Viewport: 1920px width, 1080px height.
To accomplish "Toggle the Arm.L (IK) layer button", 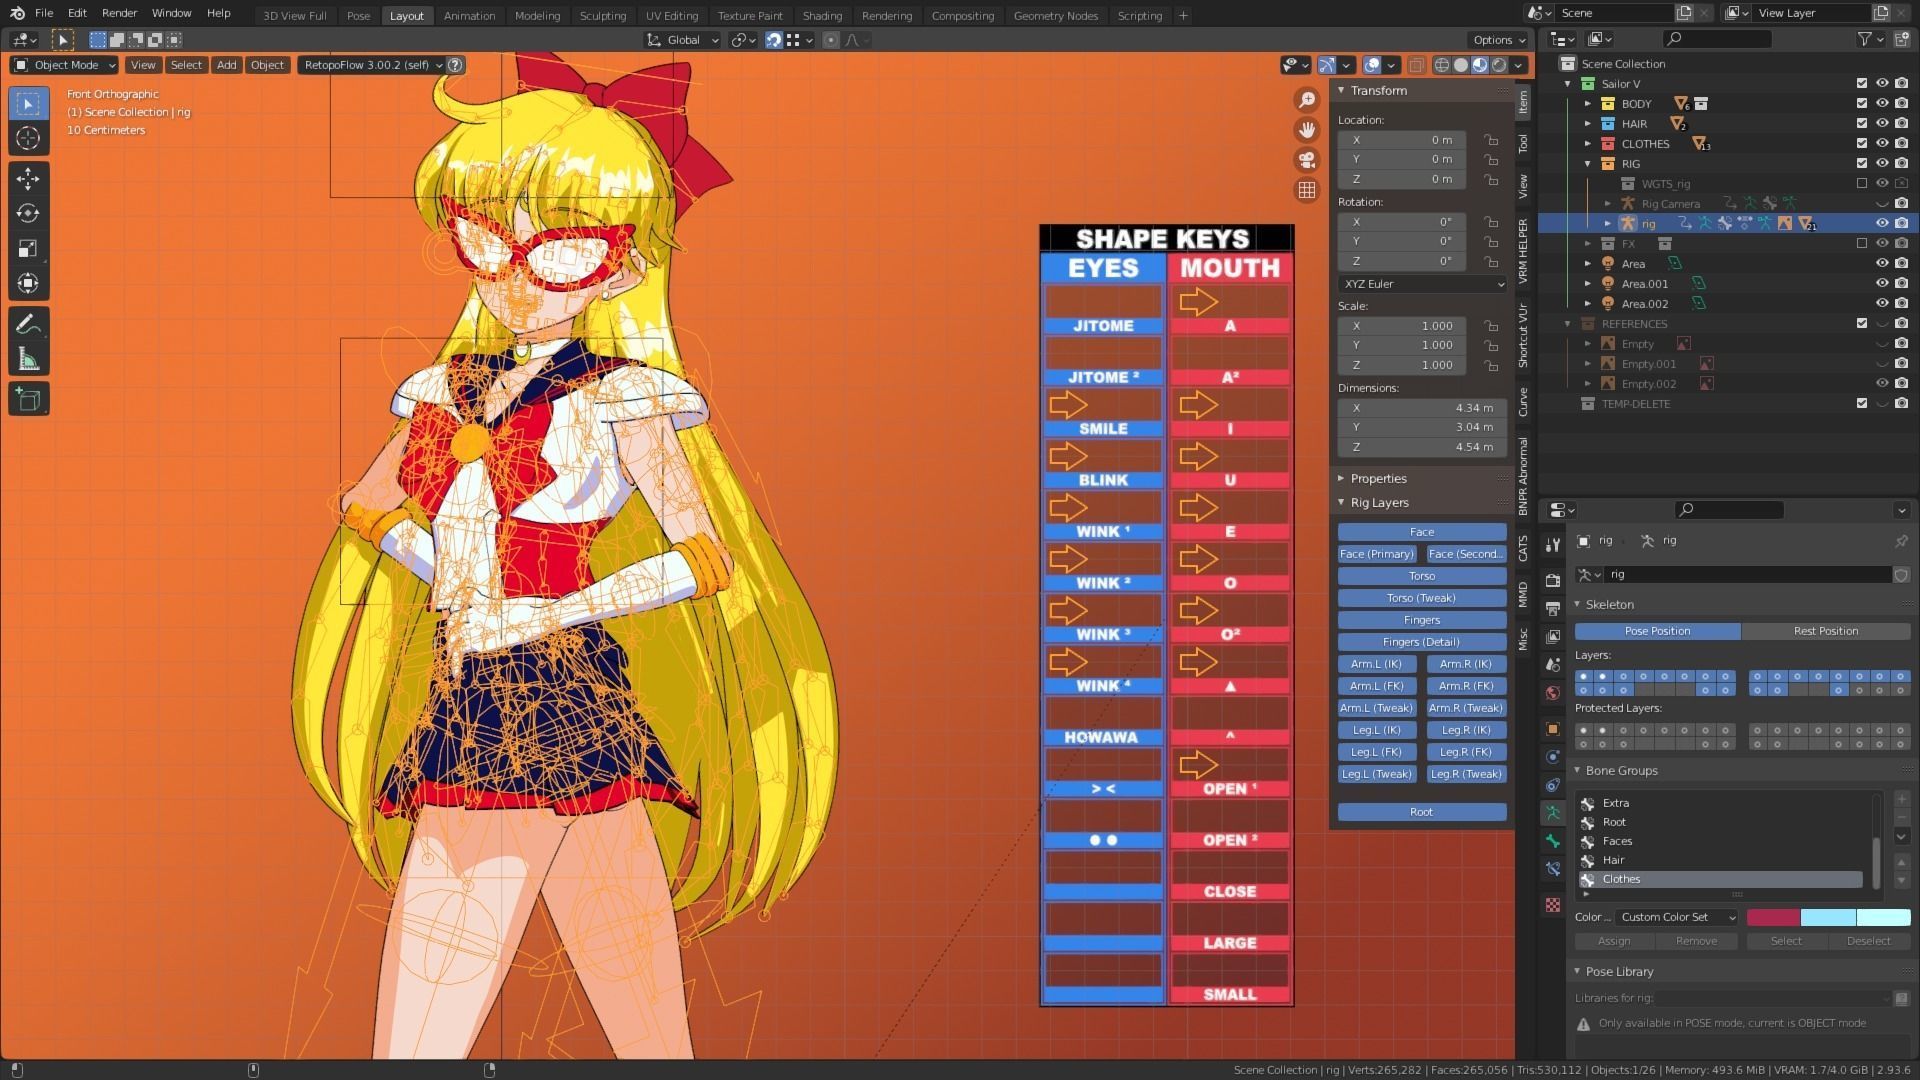I will click(x=1377, y=664).
